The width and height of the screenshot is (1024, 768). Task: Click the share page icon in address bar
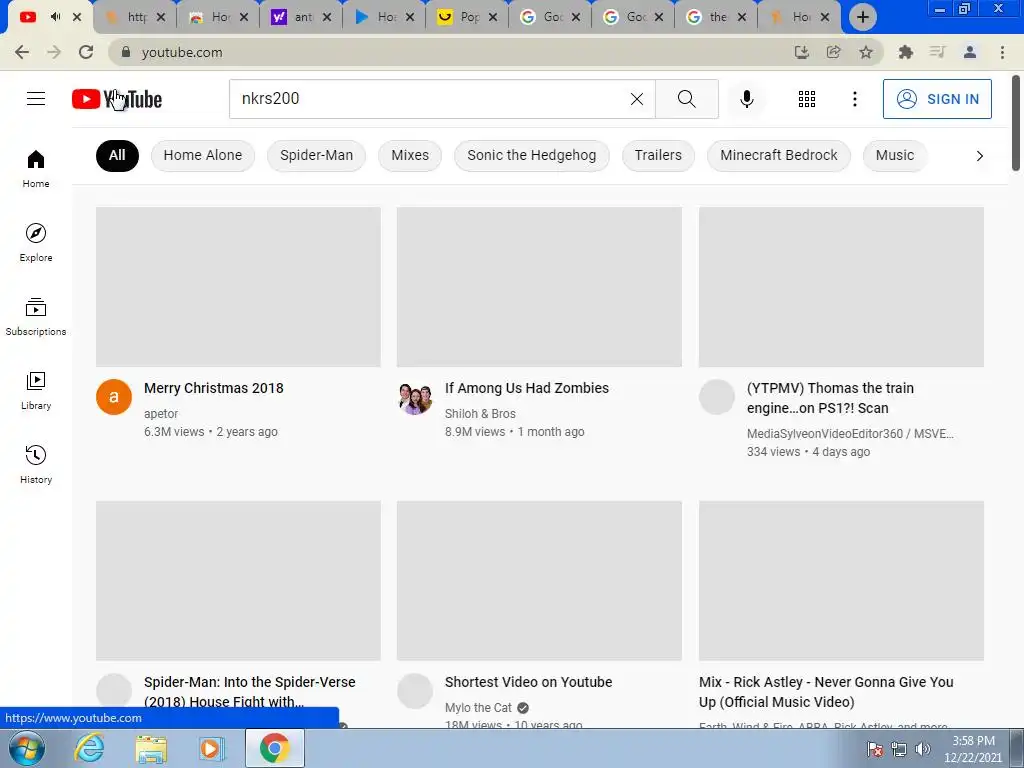833,52
